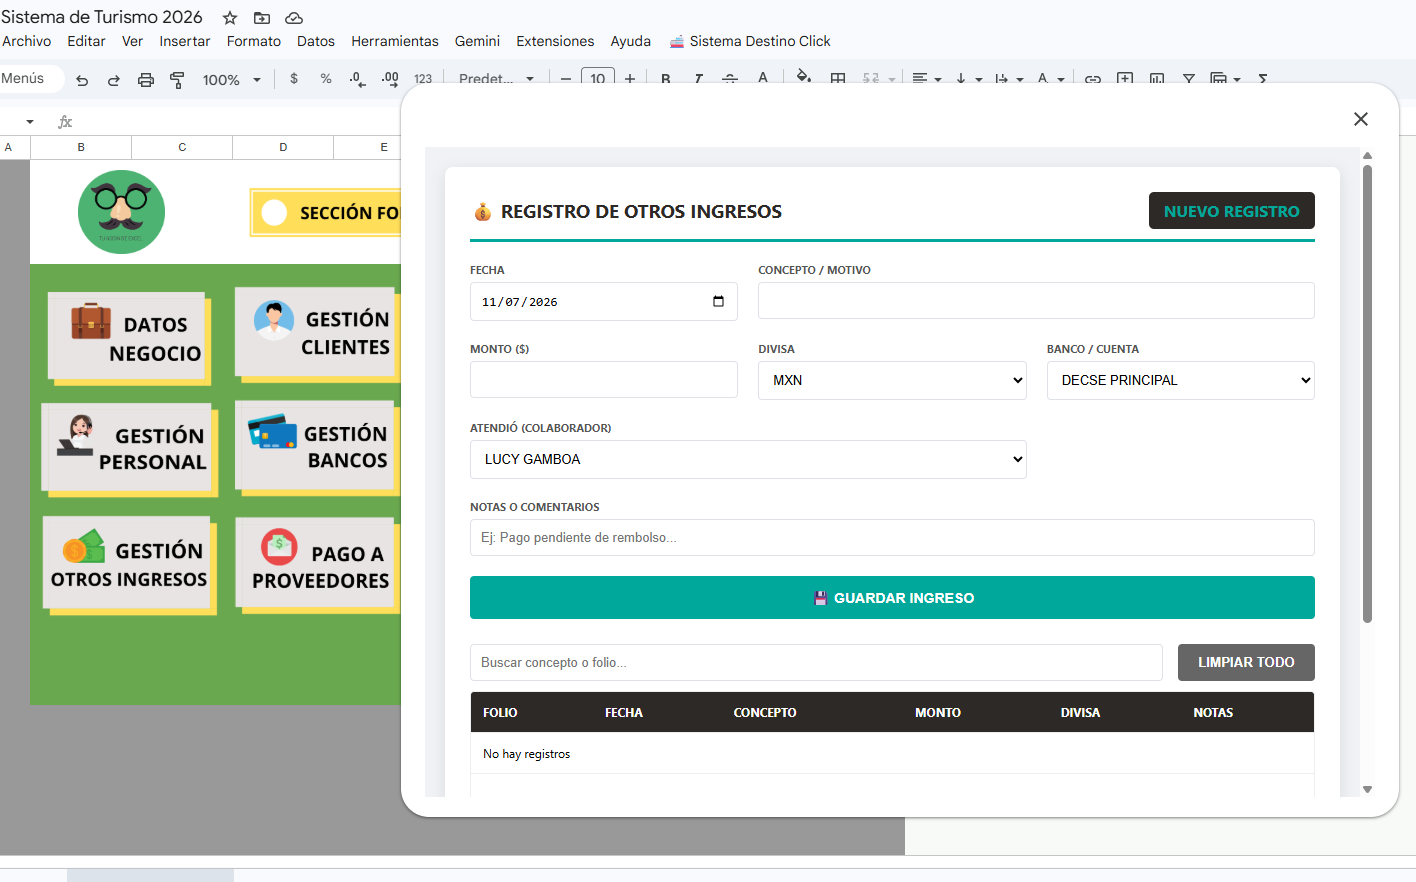Click the font size 10 field
The image size is (1416, 882).
(x=598, y=79)
